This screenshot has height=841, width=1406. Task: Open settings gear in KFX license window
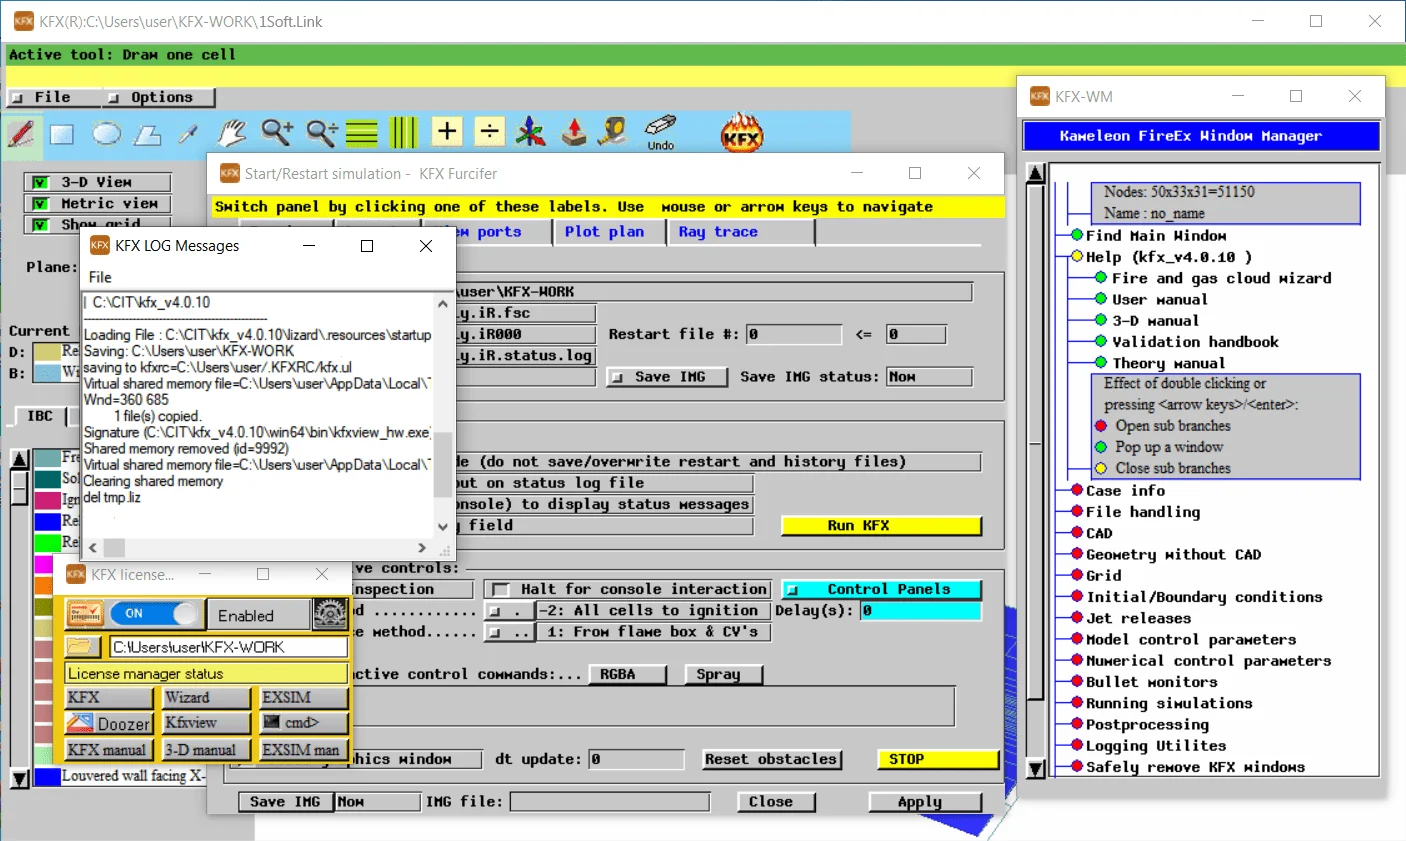[330, 614]
